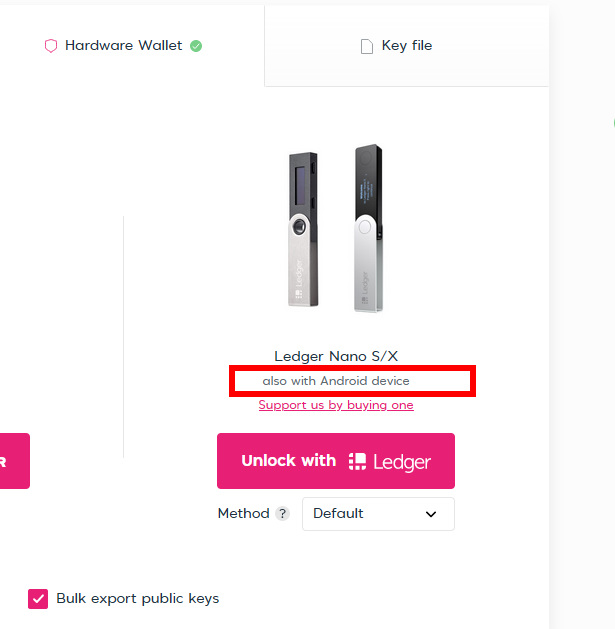The image size is (615, 629).
Task: Follow the 'Support us by buying one' link
Action: click(336, 405)
